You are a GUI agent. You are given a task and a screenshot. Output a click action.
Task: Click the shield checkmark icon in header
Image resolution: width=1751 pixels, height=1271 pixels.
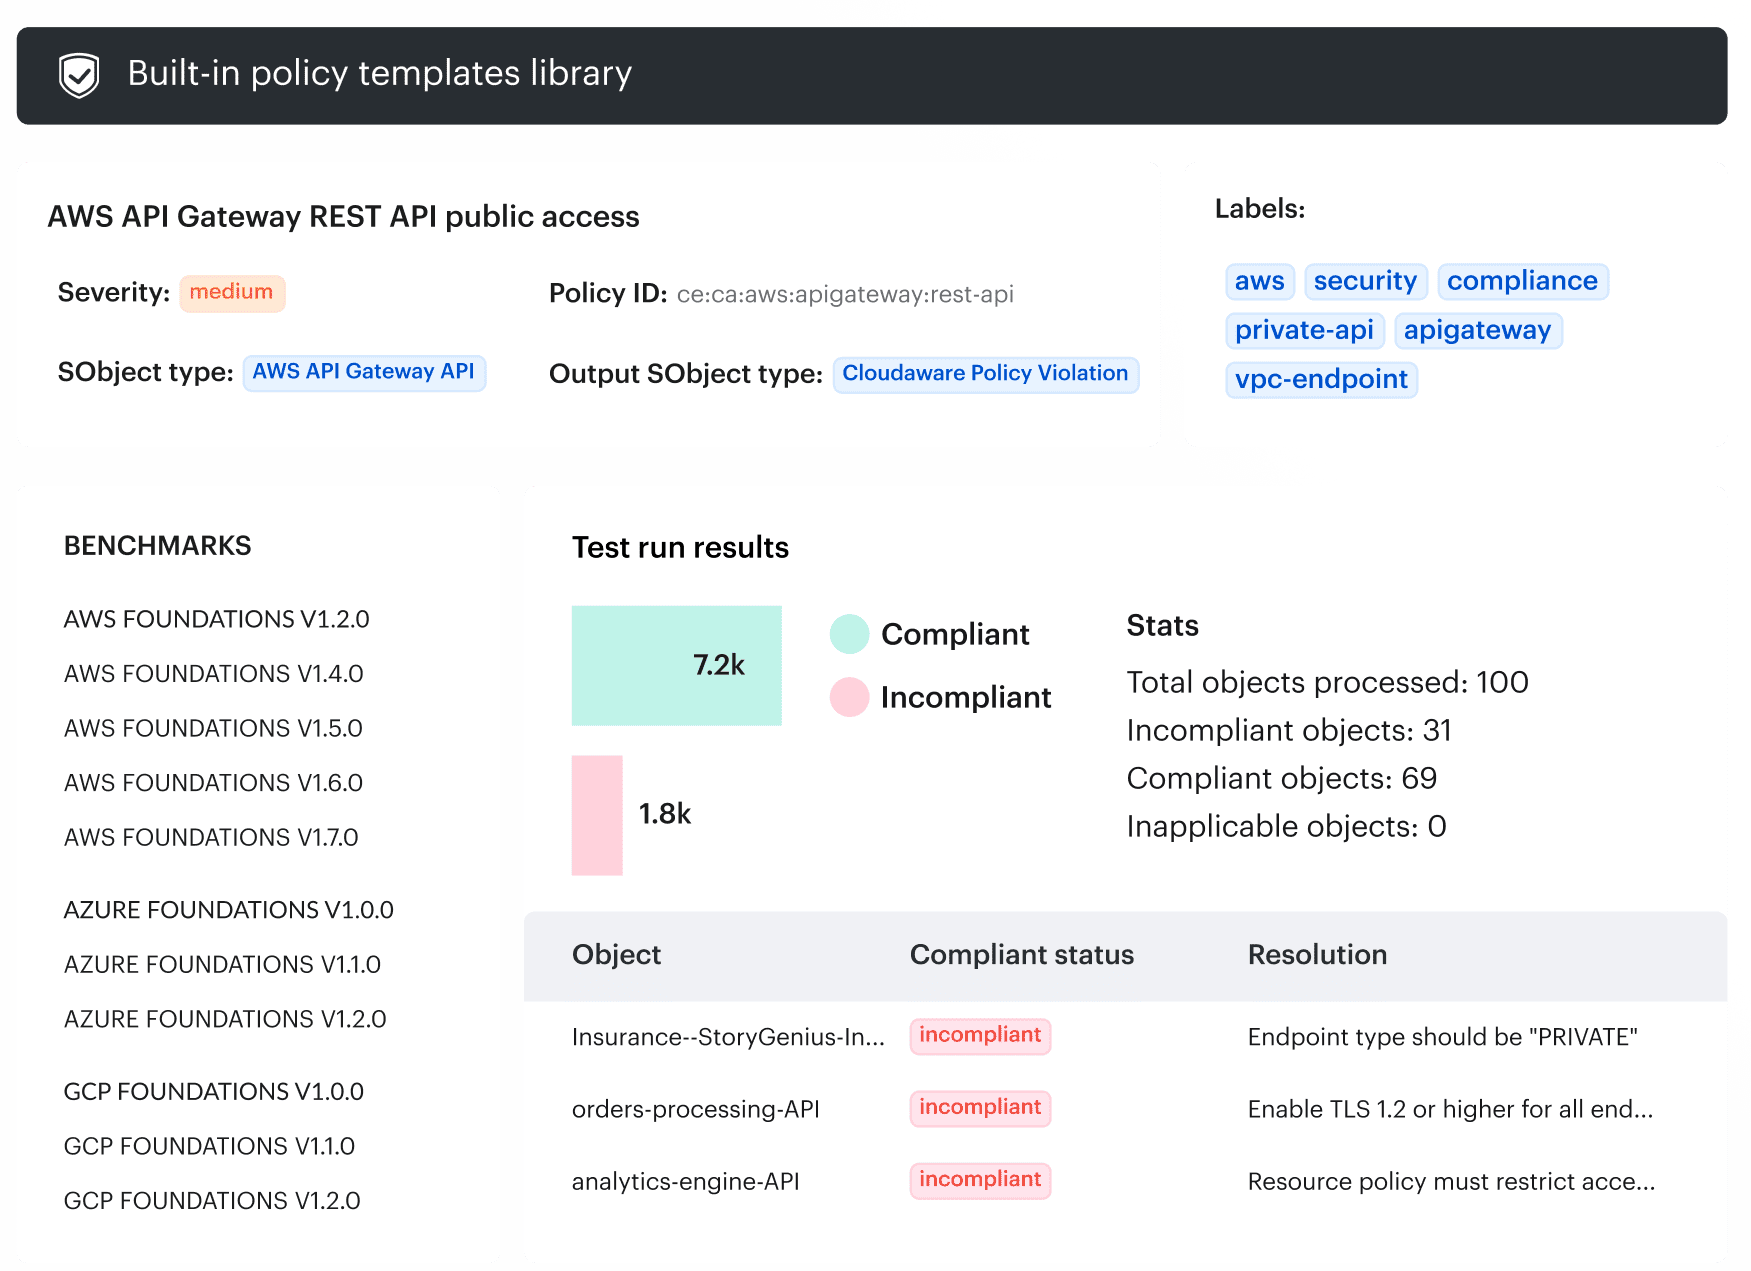coord(79,75)
